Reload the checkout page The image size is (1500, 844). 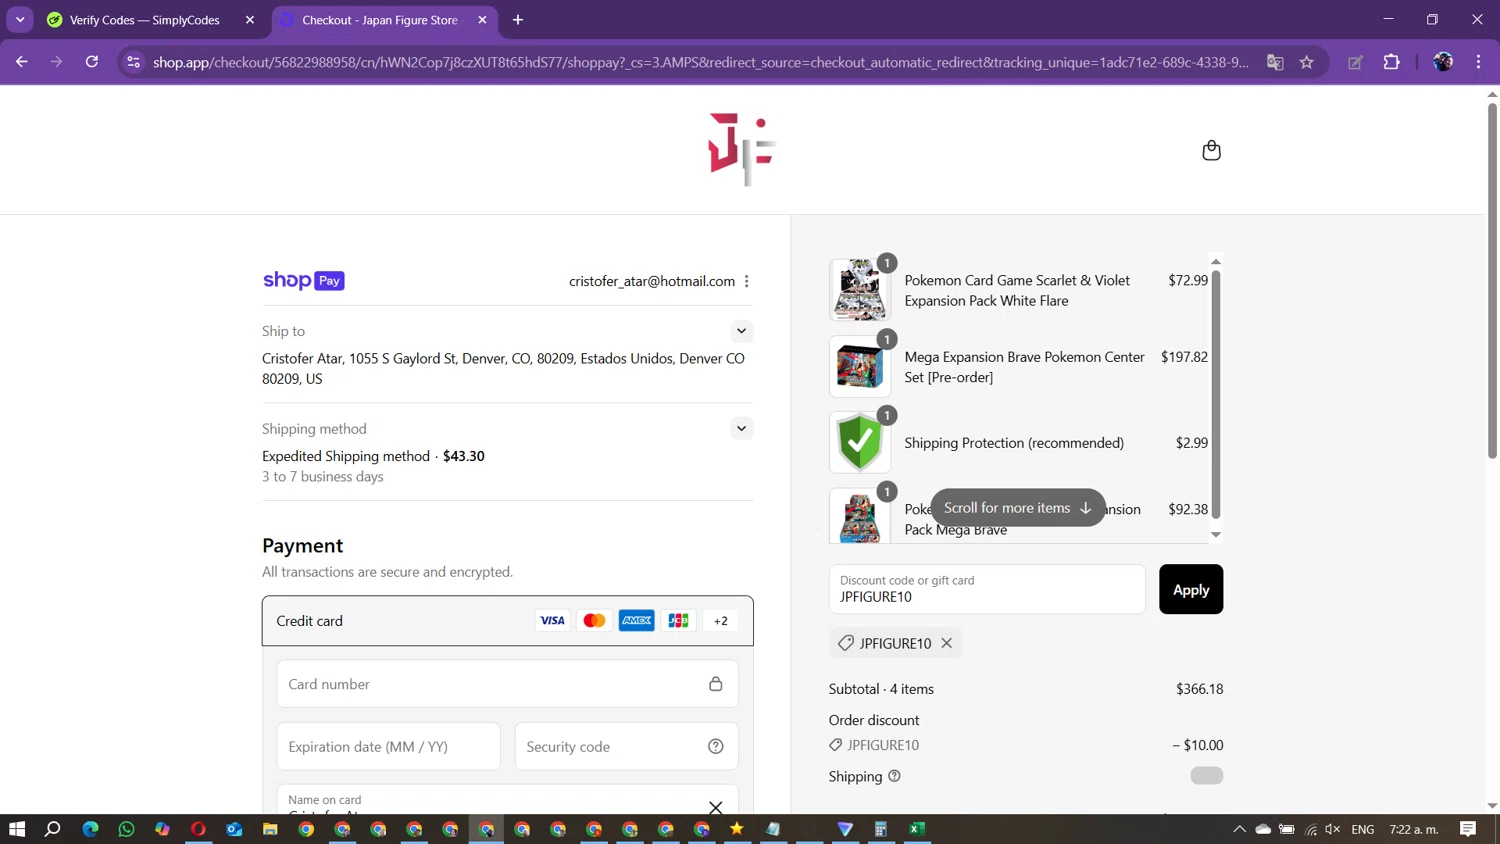[92, 62]
